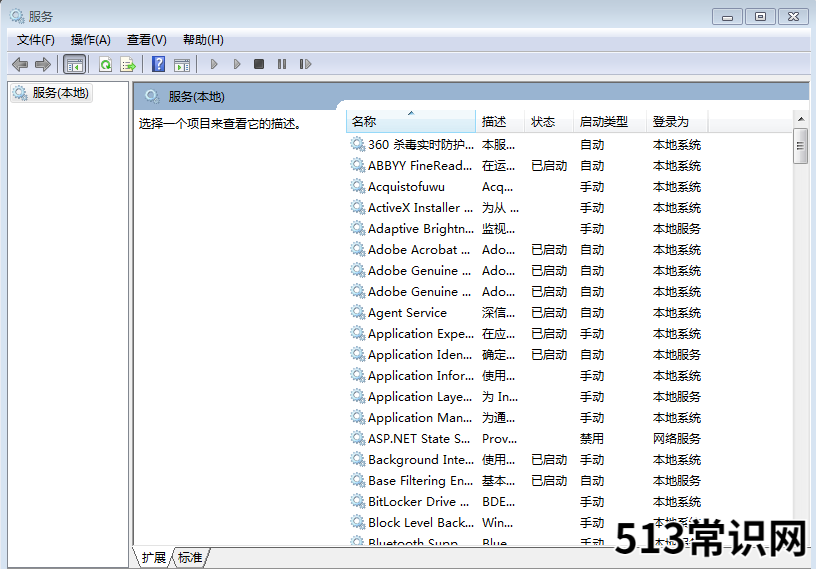Toggle the show/hide action pane icon
The height and width of the screenshot is (569, 816).
click(182, 65)
